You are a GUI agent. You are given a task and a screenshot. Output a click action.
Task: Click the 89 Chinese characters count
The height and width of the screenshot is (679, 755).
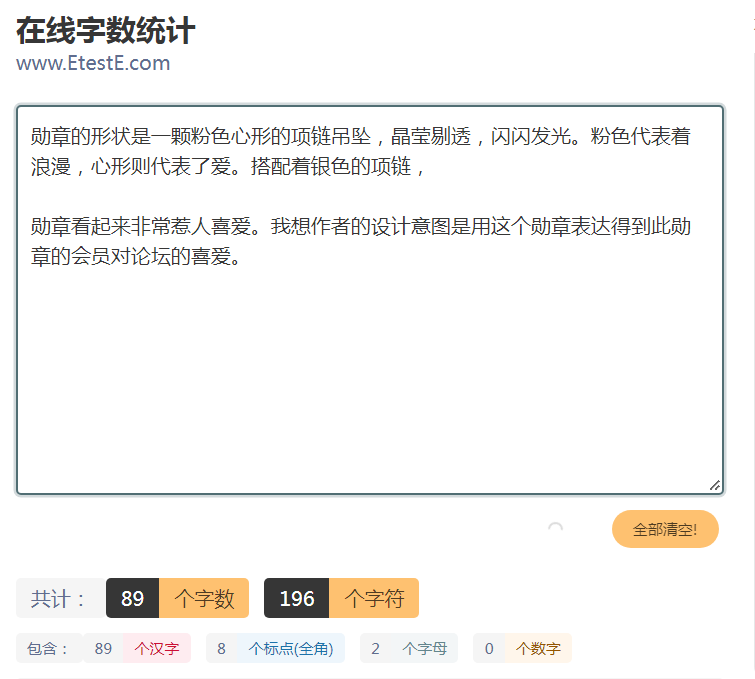pyautogui.click(x=103, y=648)
